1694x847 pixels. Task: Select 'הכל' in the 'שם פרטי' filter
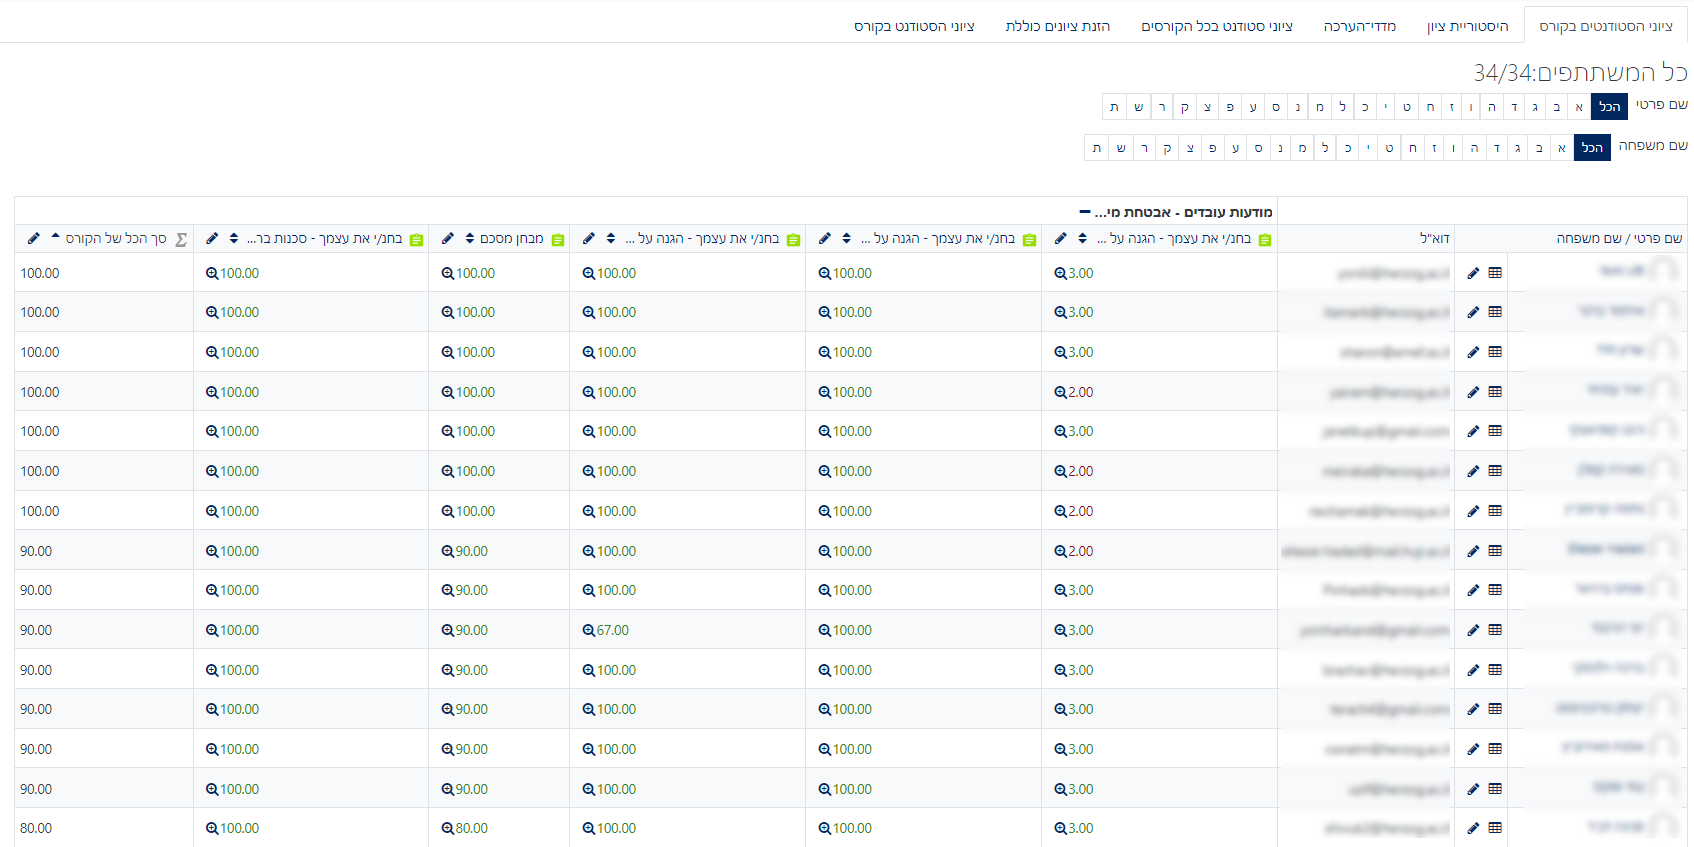click(x=1609, y=106)
